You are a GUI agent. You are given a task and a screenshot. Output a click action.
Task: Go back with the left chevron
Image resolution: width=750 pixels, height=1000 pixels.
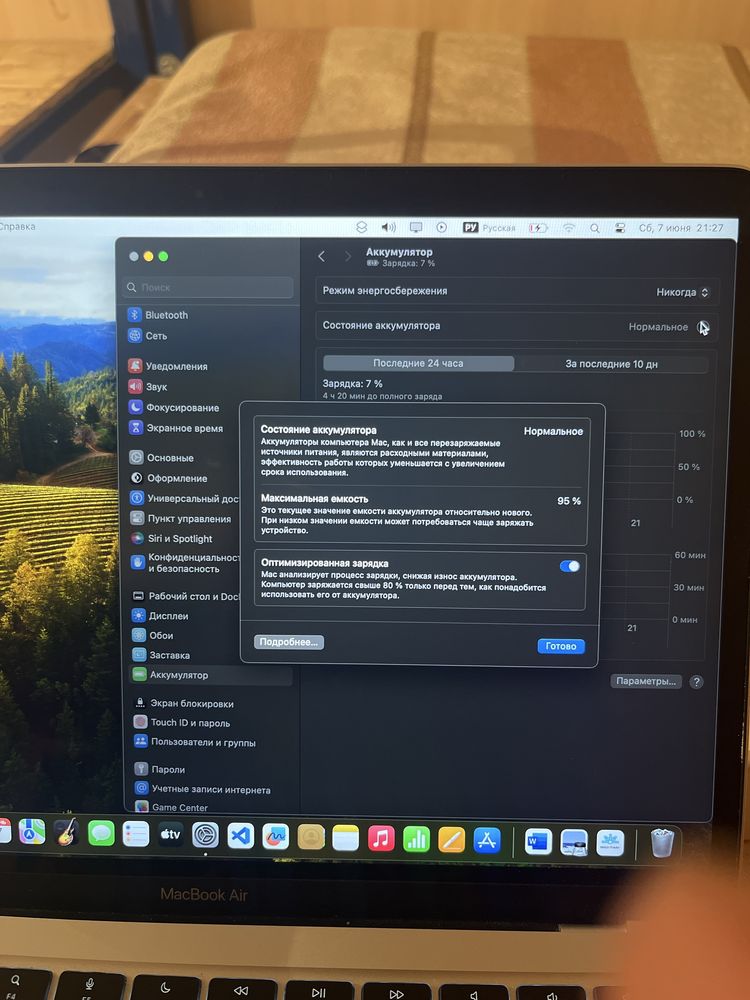pos(321,256)
